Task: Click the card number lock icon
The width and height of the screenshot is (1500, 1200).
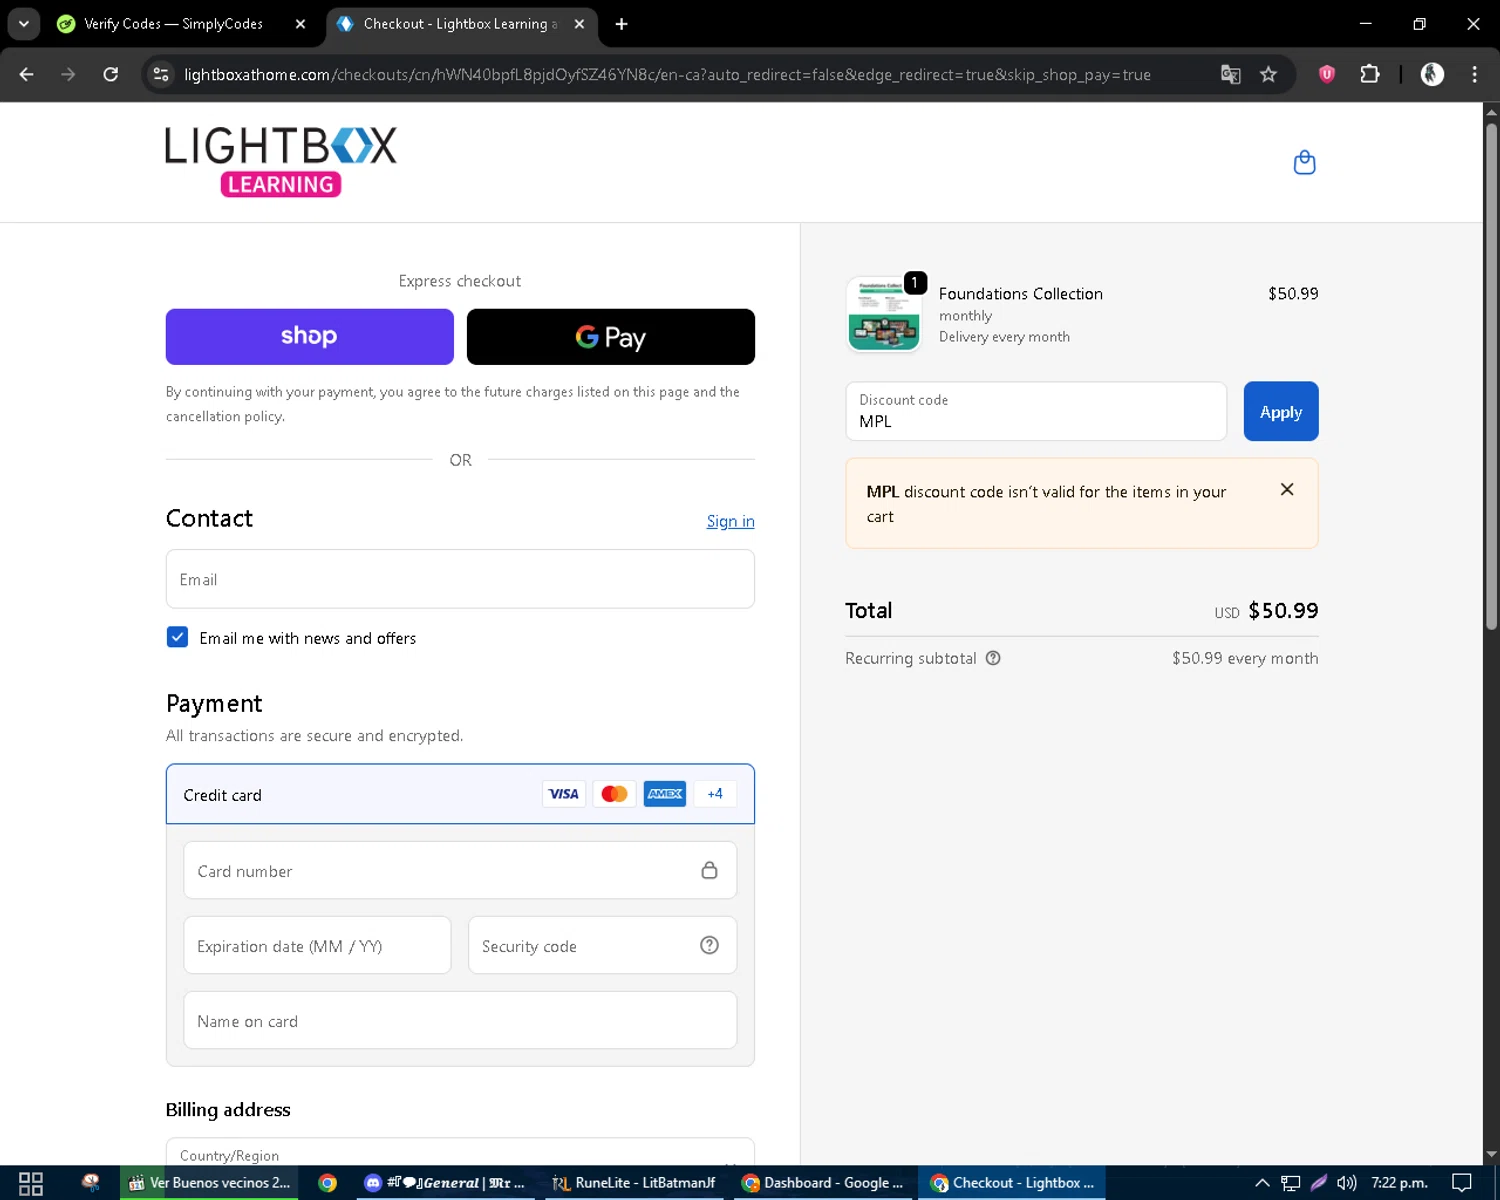Action: coord(709,870)
